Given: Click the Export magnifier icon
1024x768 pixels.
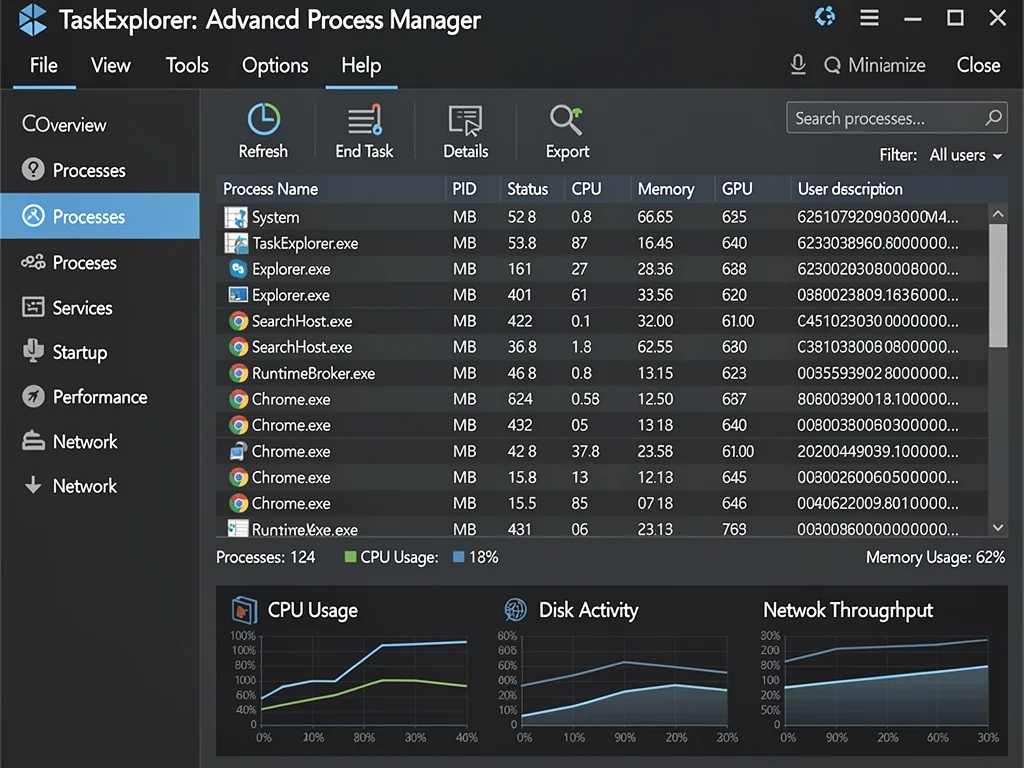Looking at the screenshot, I should (566, 120).
